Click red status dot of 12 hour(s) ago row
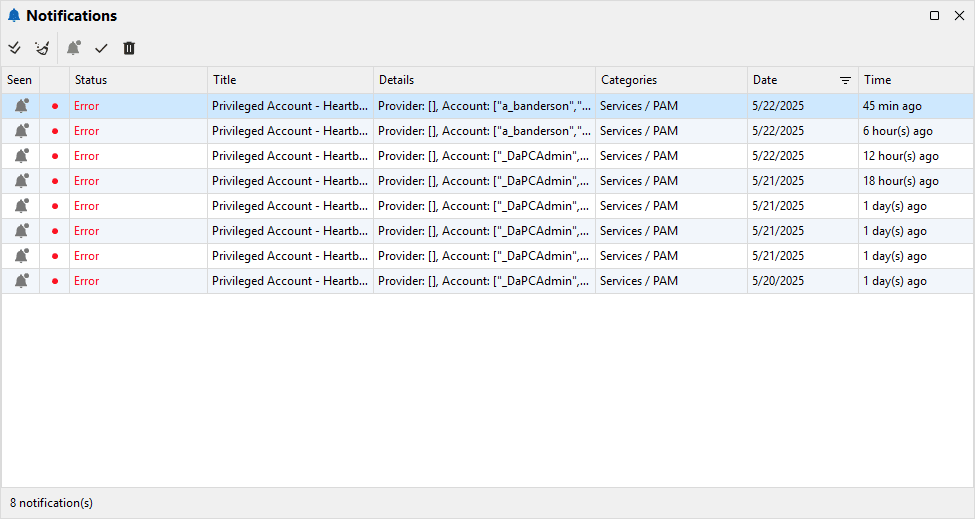 [x=55, y=155]
